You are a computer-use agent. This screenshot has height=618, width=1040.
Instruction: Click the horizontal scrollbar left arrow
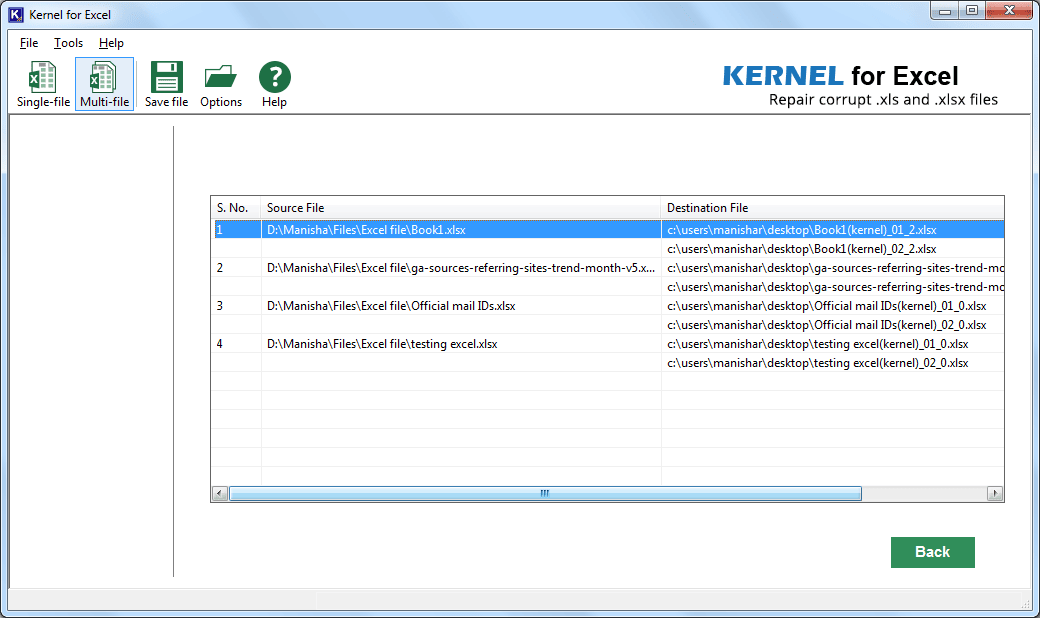click(220, 493)
